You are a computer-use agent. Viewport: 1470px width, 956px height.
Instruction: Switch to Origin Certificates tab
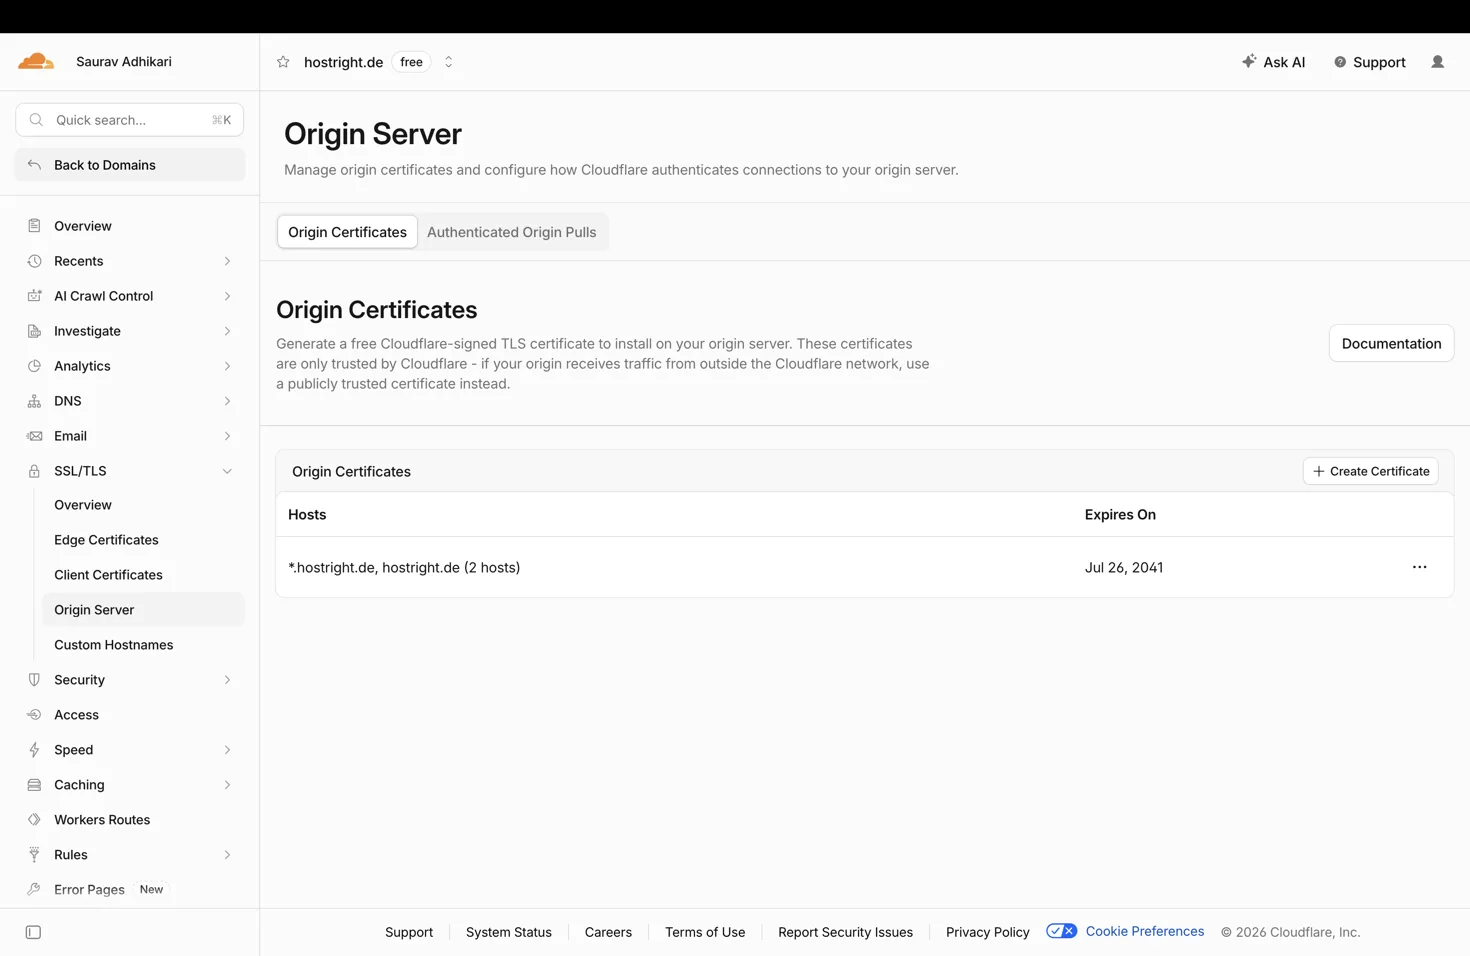pos(347,232)
